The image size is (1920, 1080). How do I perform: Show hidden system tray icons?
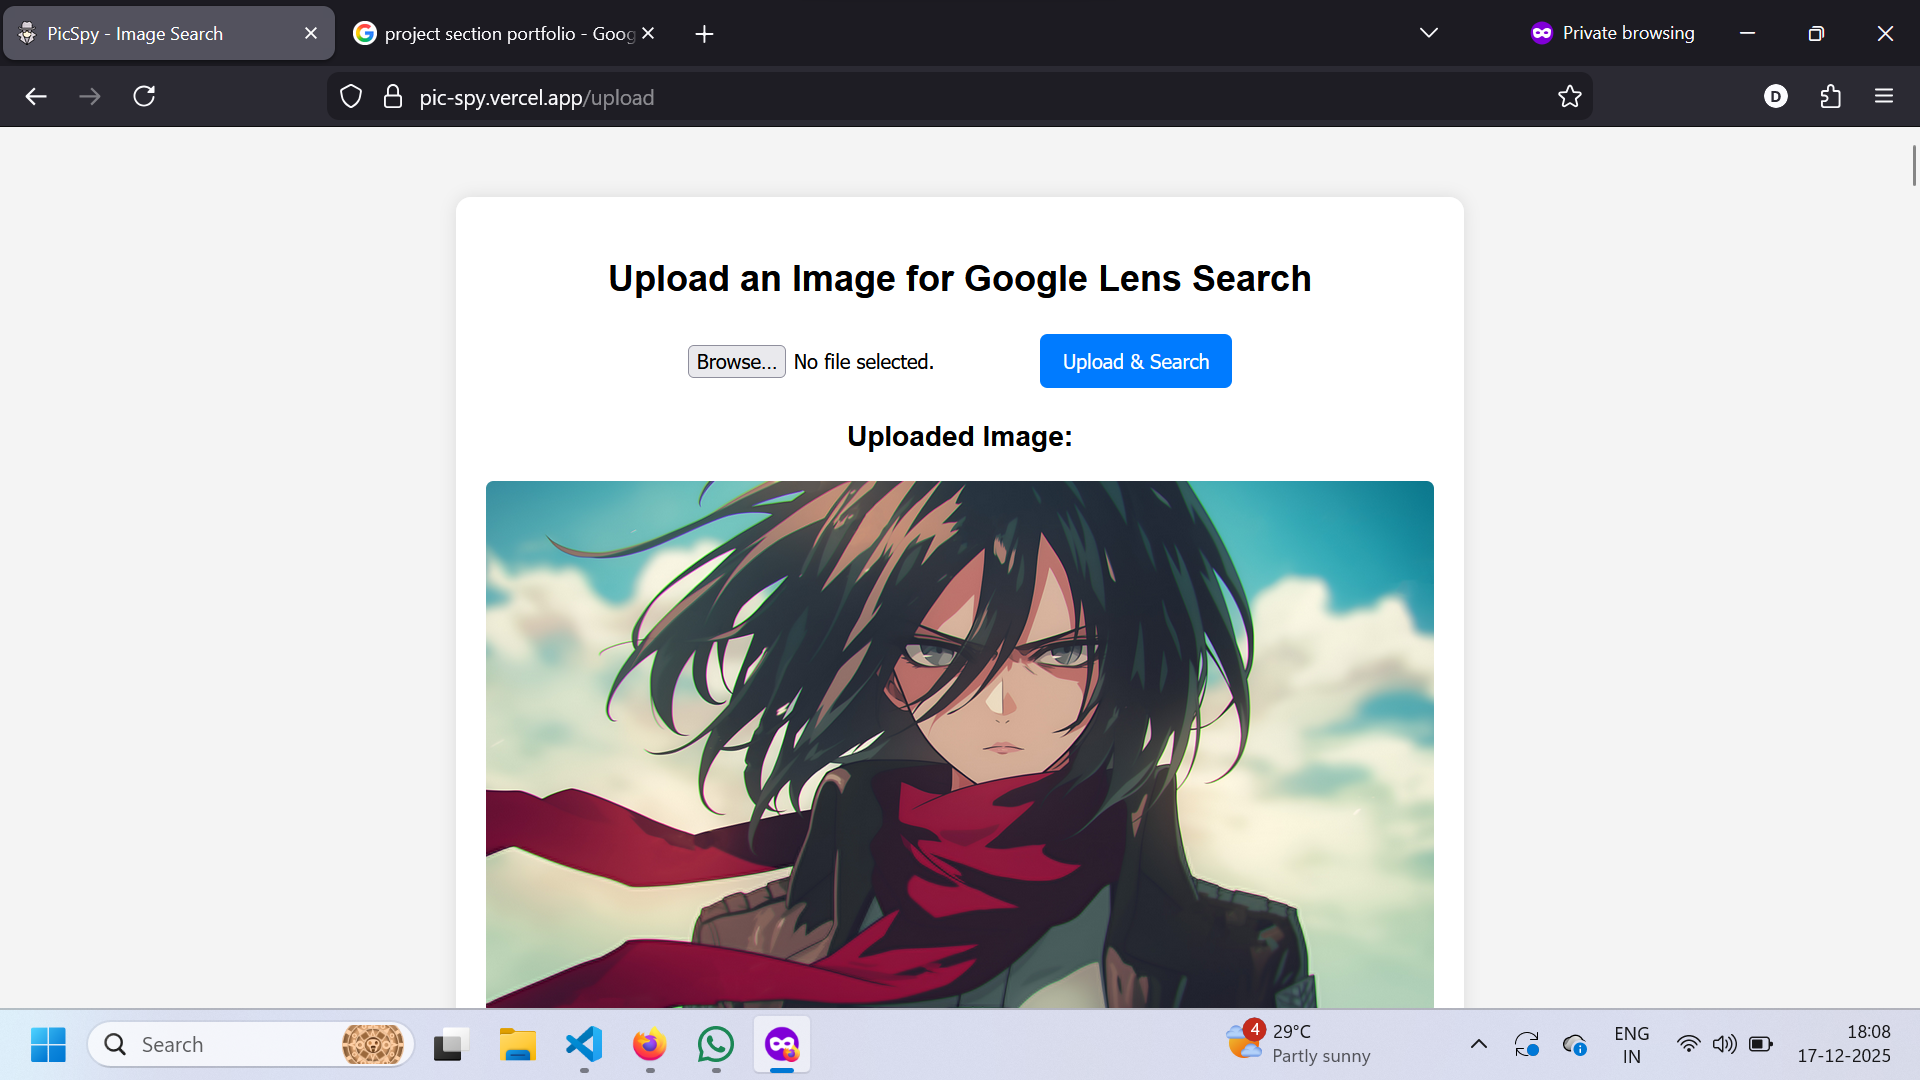click(1479, 1044)
